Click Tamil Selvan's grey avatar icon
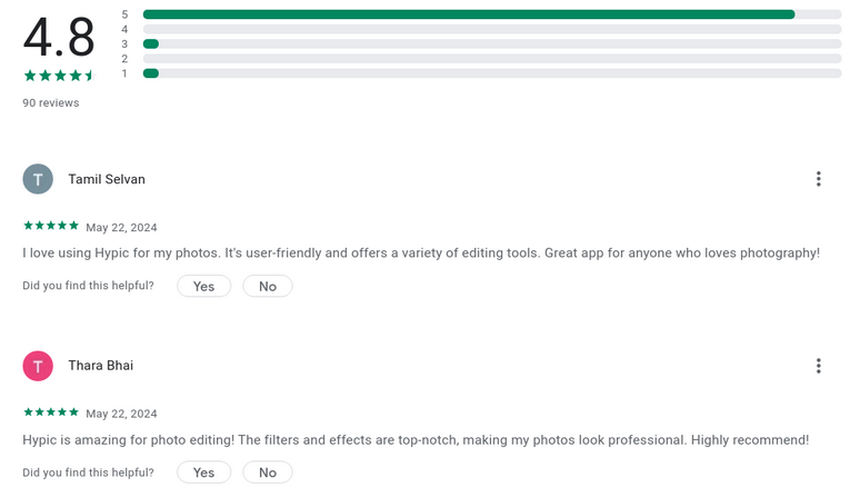850x497 pixels. 38,179
